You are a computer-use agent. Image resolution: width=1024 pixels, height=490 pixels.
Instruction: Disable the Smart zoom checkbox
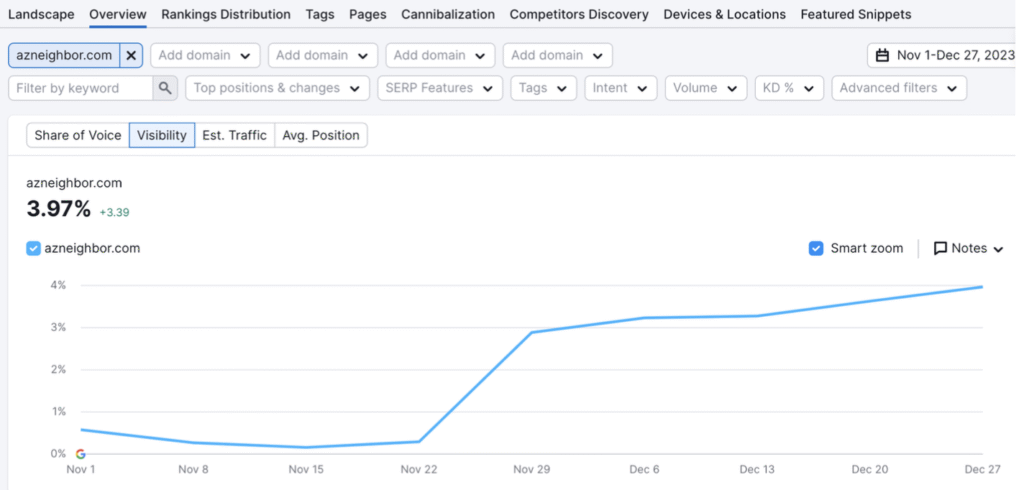pyautogui.click(x=816, y=248)
